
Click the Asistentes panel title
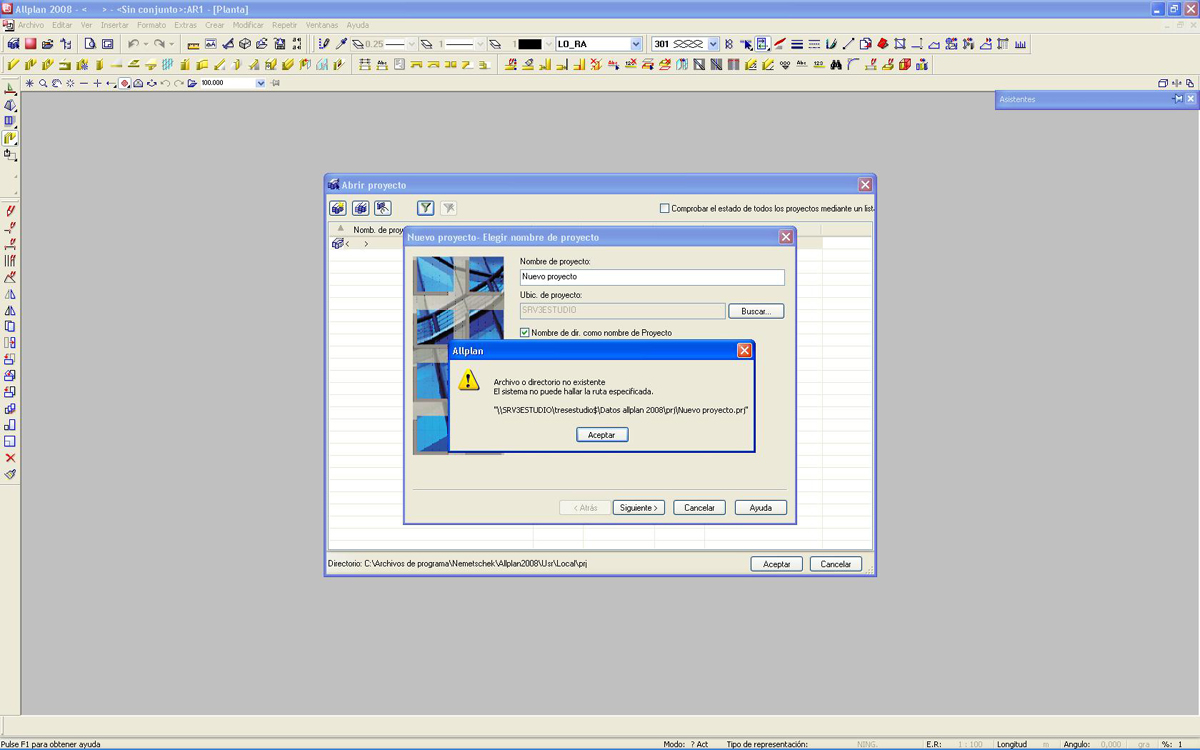pos(1018,99)
